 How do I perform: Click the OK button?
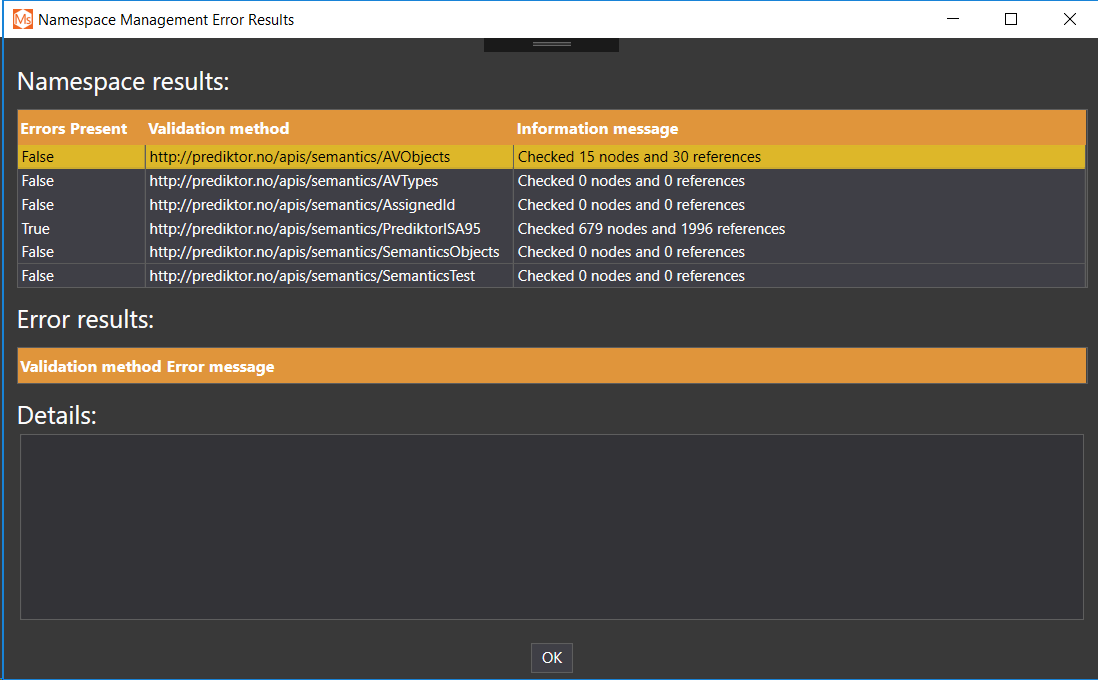pyautogui.click(x=552, y=658)
